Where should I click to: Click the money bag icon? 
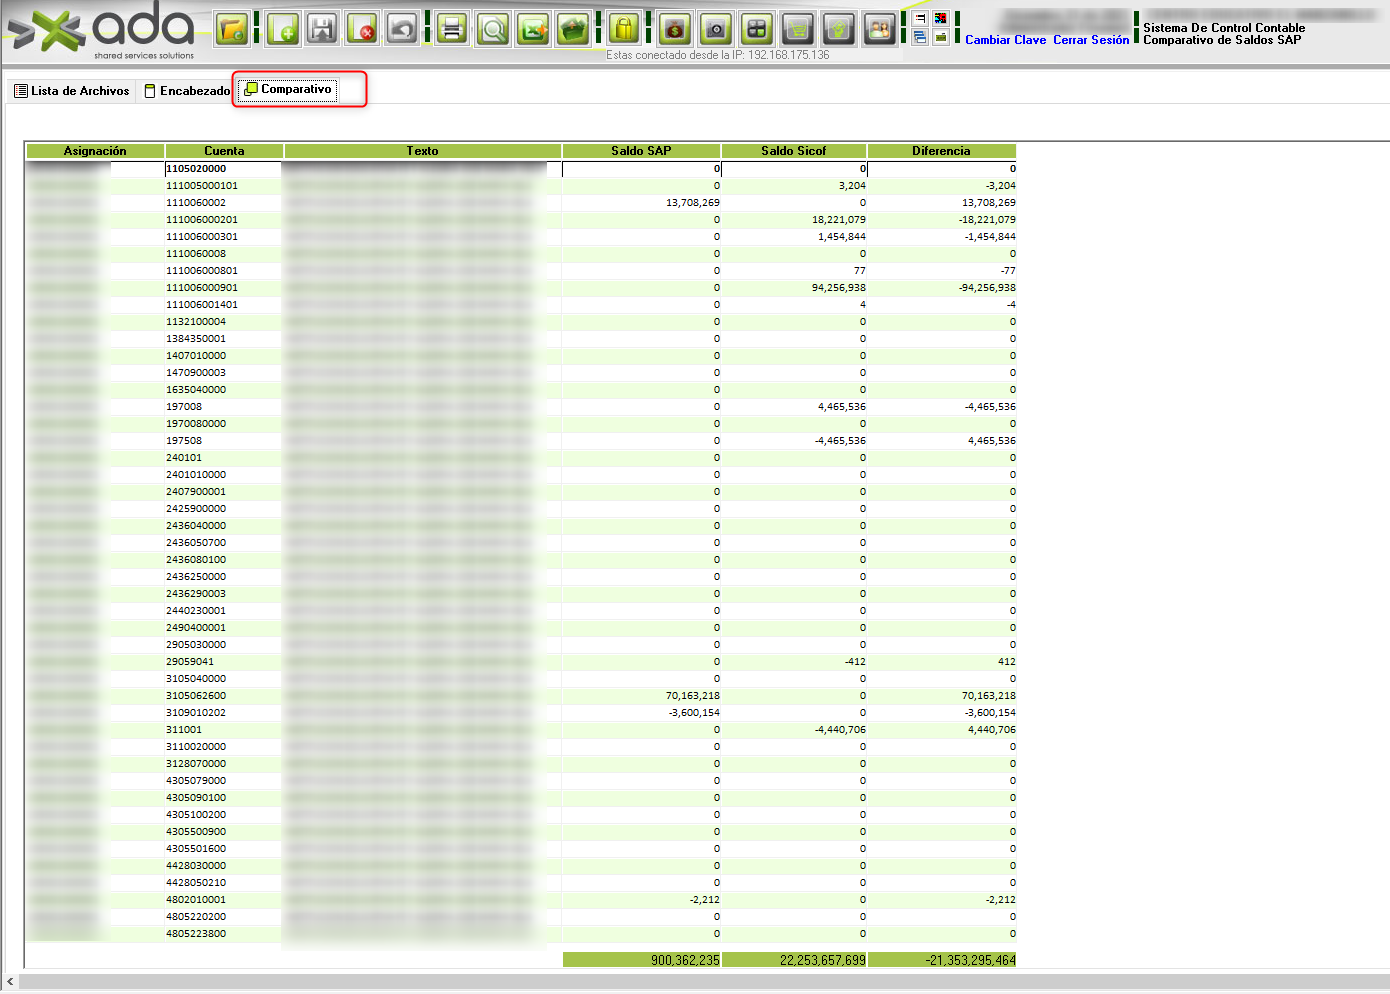[x=675, y=29]
